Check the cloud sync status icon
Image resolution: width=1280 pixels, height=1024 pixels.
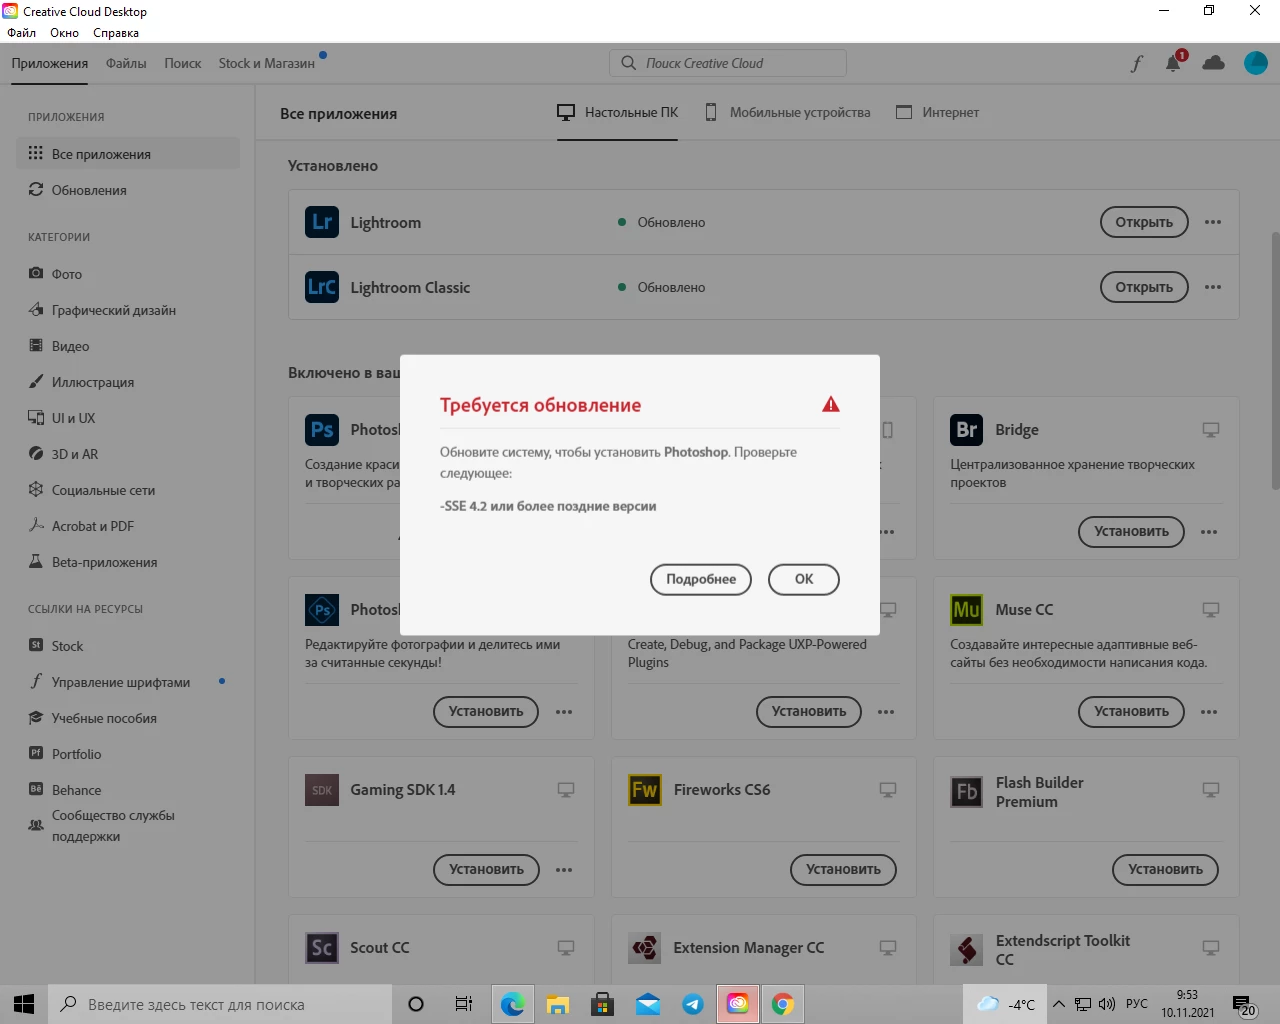[1214, 63]
